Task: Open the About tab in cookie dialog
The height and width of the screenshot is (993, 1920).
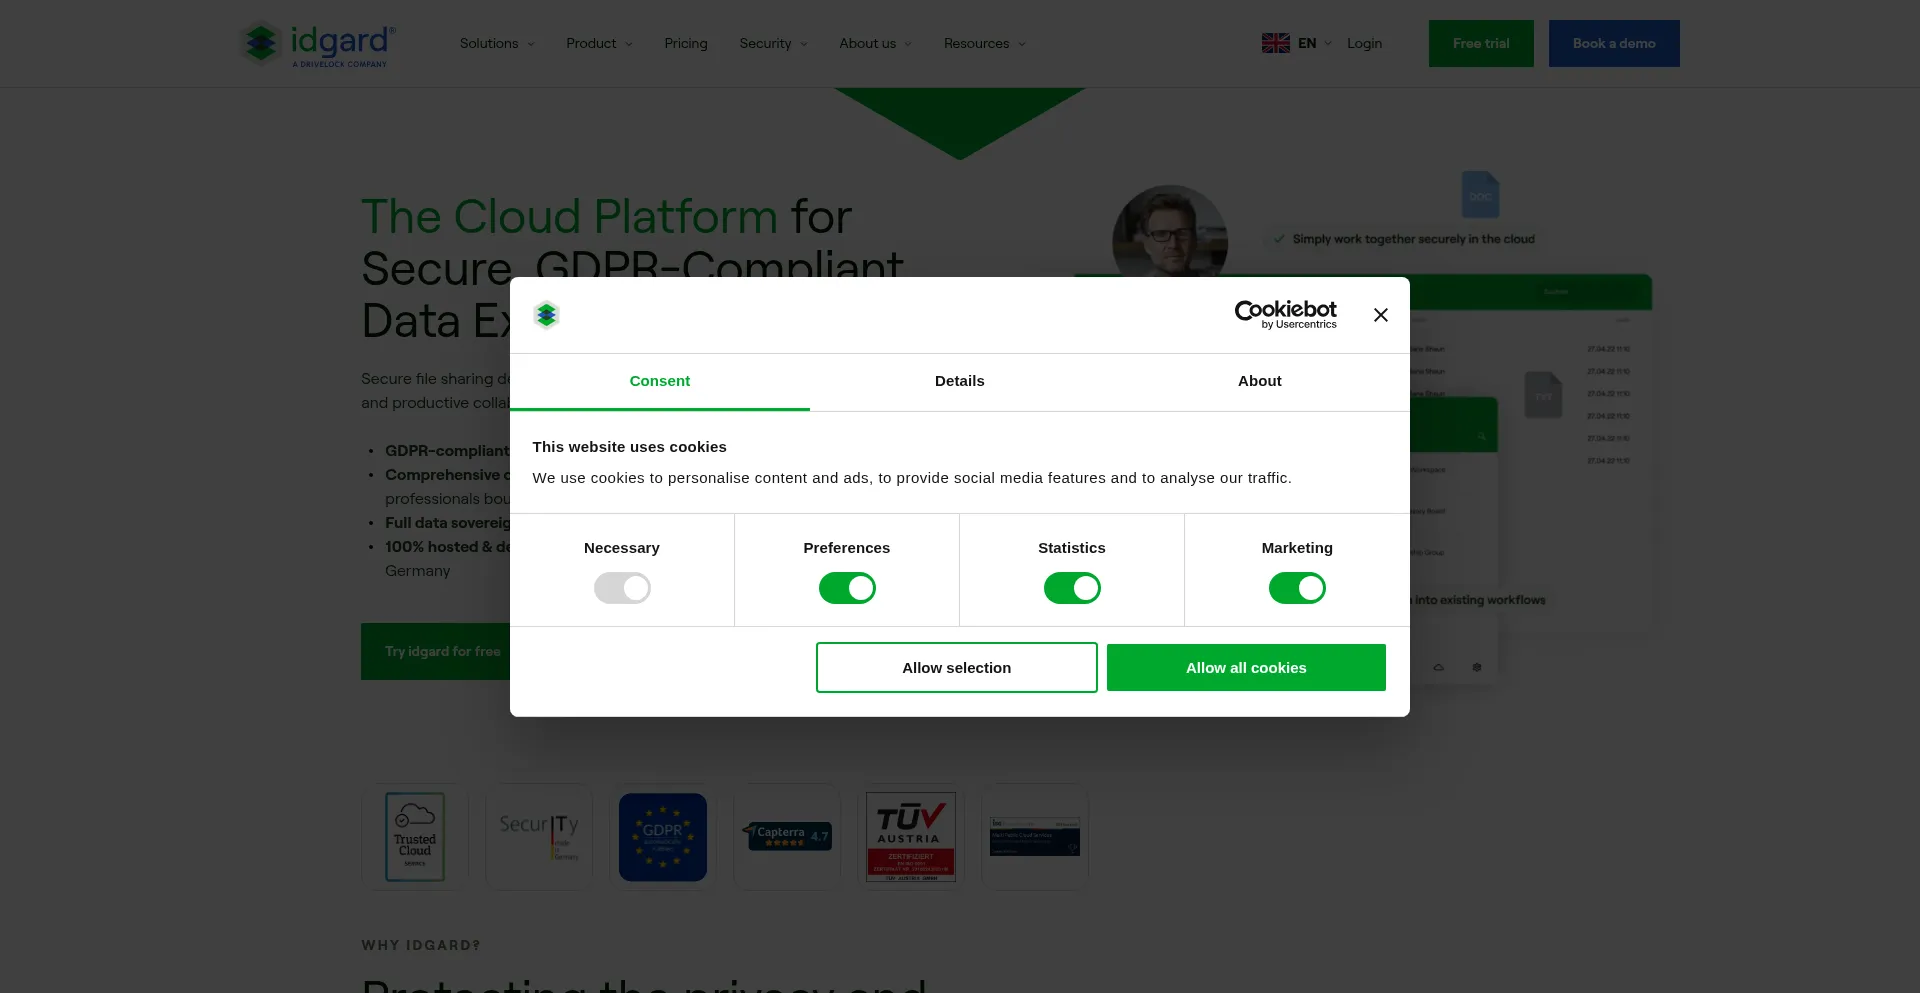Action: (x=1259, y=381)
